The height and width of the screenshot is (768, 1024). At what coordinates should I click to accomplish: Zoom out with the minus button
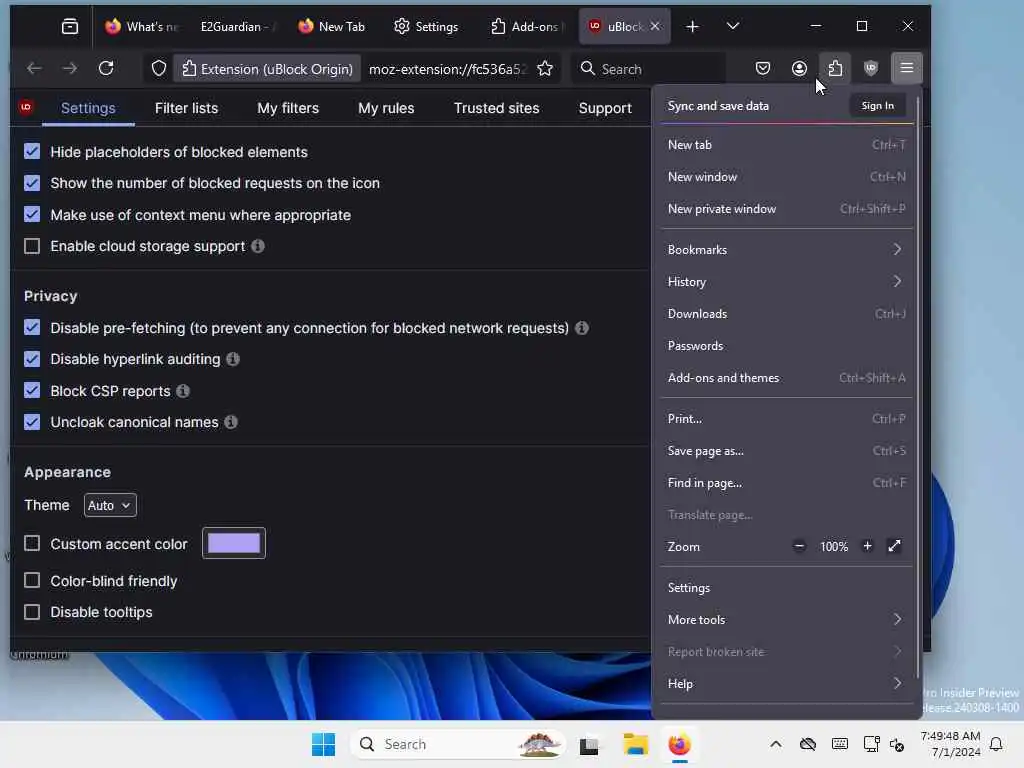(x=799, y=546)
